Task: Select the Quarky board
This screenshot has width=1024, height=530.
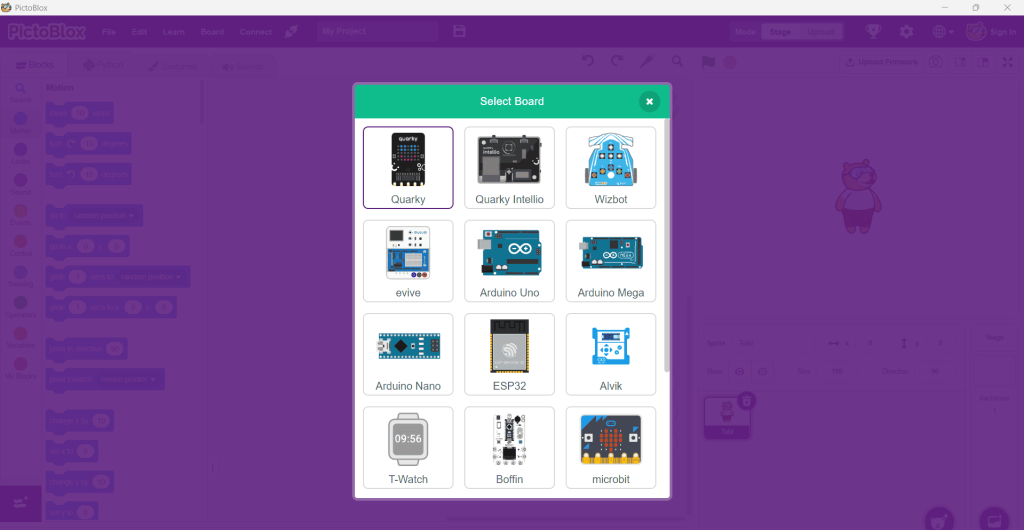Action: (x=408, y=167)
